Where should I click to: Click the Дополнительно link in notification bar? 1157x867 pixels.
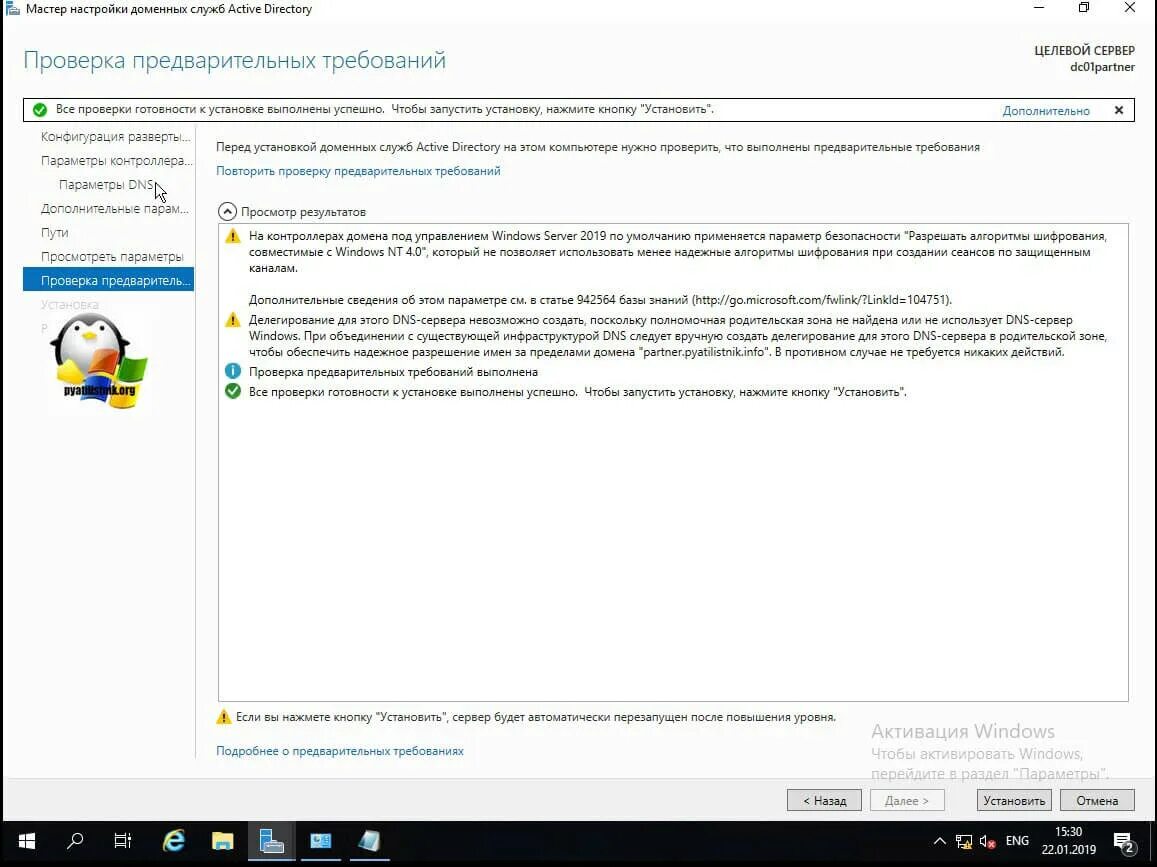pos(1046,111)
